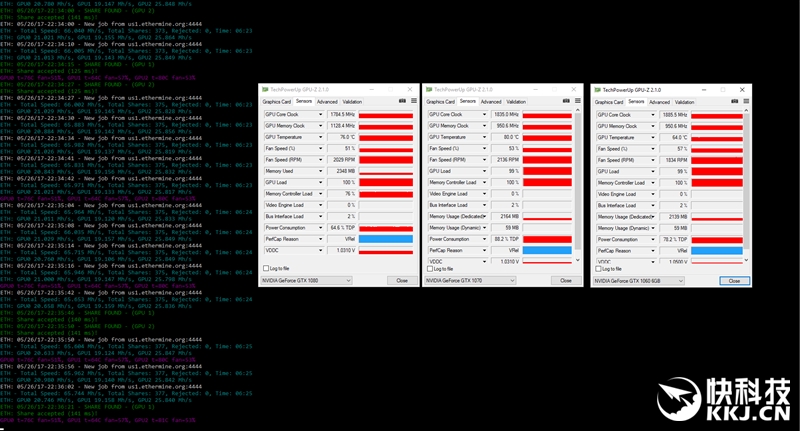Switch to Advanced tab in GTX 1060 window

(x=659, y=102)
